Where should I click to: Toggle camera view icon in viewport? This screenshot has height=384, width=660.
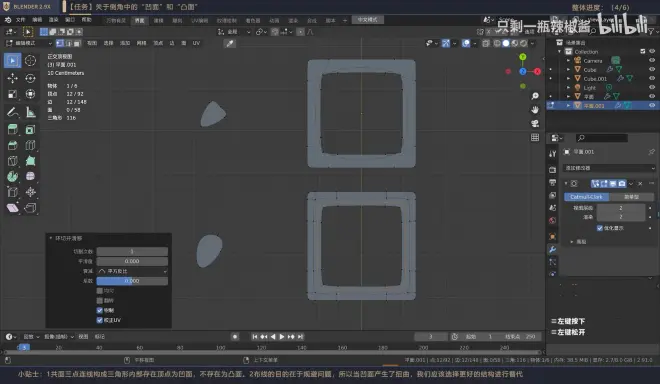[535, 124]
